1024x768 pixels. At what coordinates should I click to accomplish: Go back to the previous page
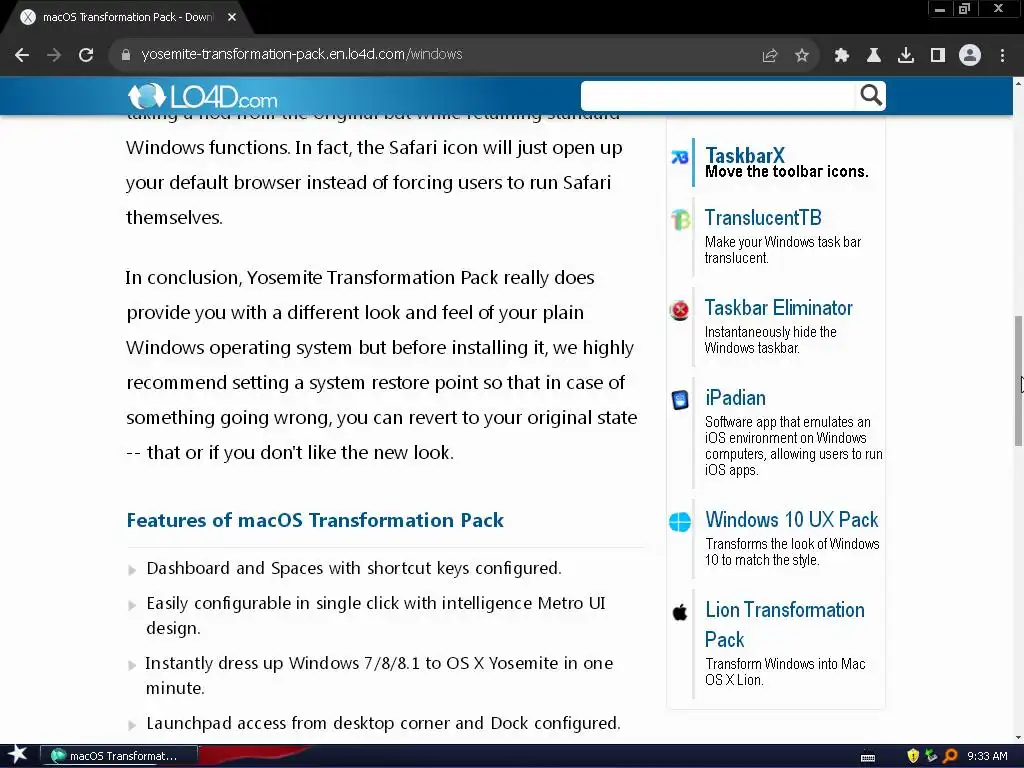(22, 55)
